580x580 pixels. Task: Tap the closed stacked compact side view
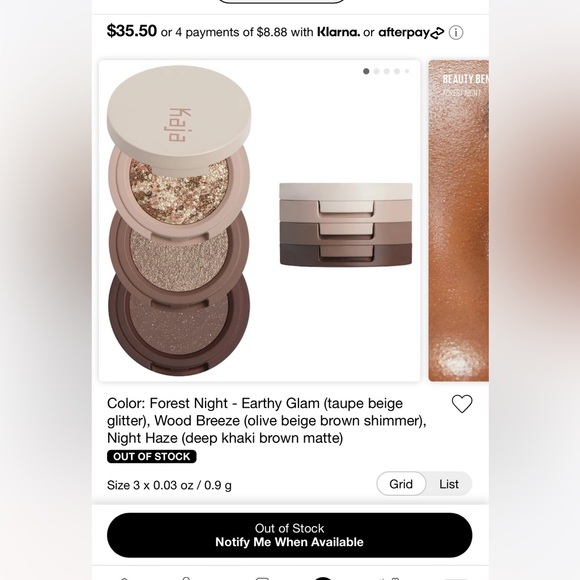click(346, 225)
